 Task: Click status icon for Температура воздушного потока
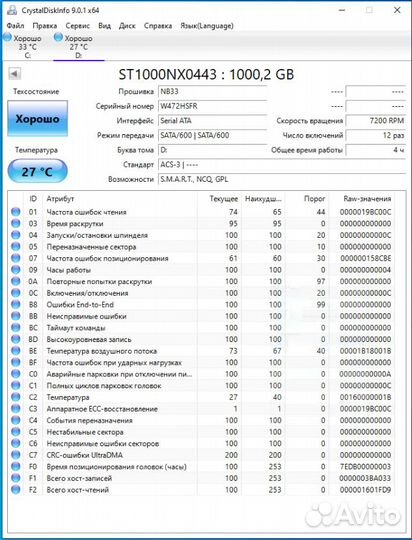click(16, 351)
